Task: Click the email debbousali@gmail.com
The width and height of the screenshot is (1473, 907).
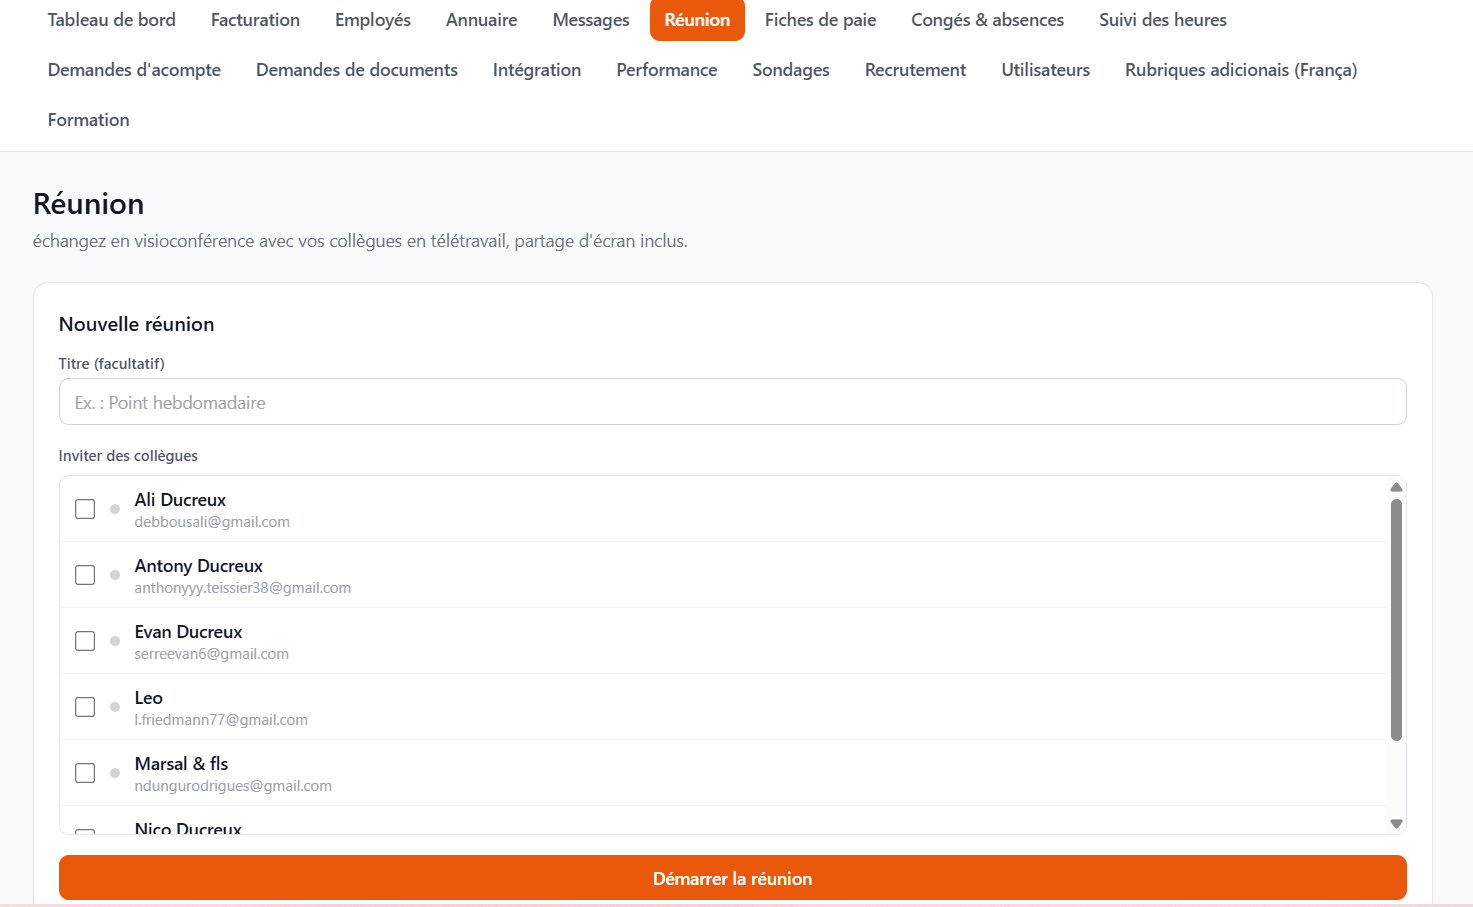Action: point(212,522)
